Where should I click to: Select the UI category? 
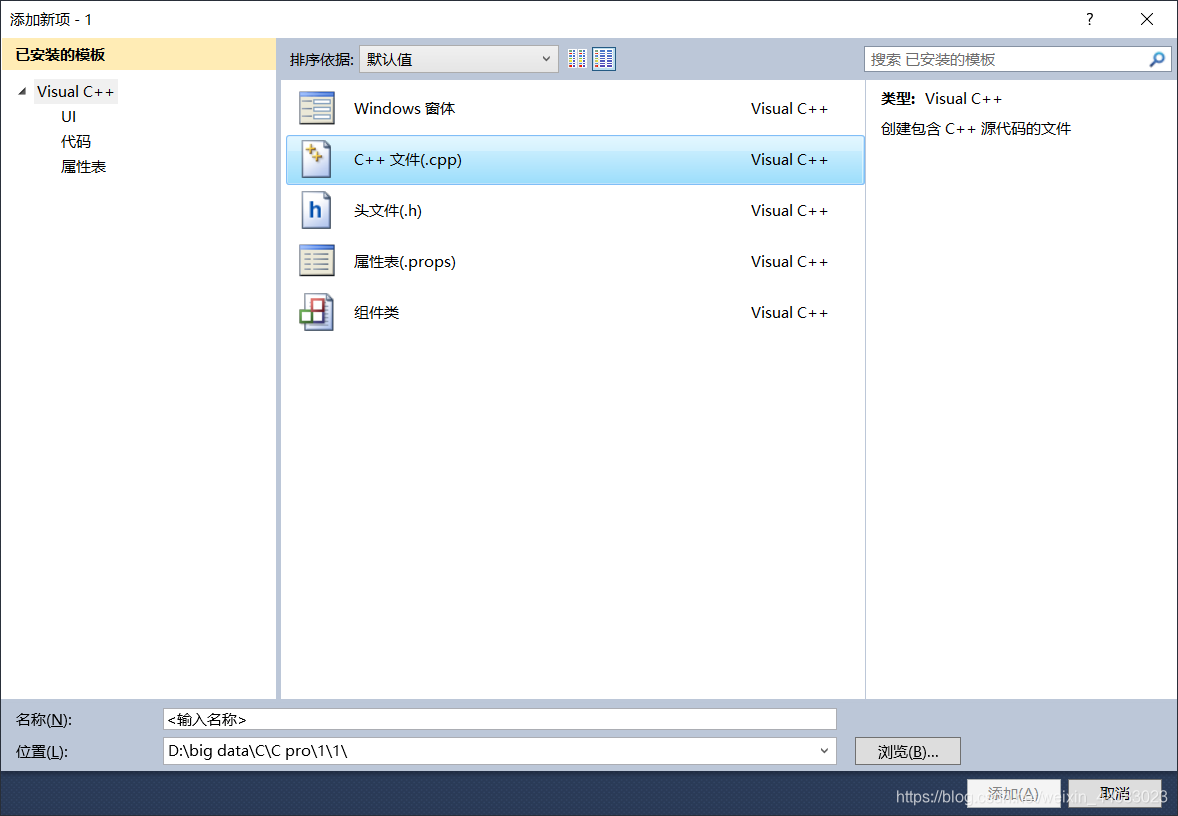click(68, 116)
